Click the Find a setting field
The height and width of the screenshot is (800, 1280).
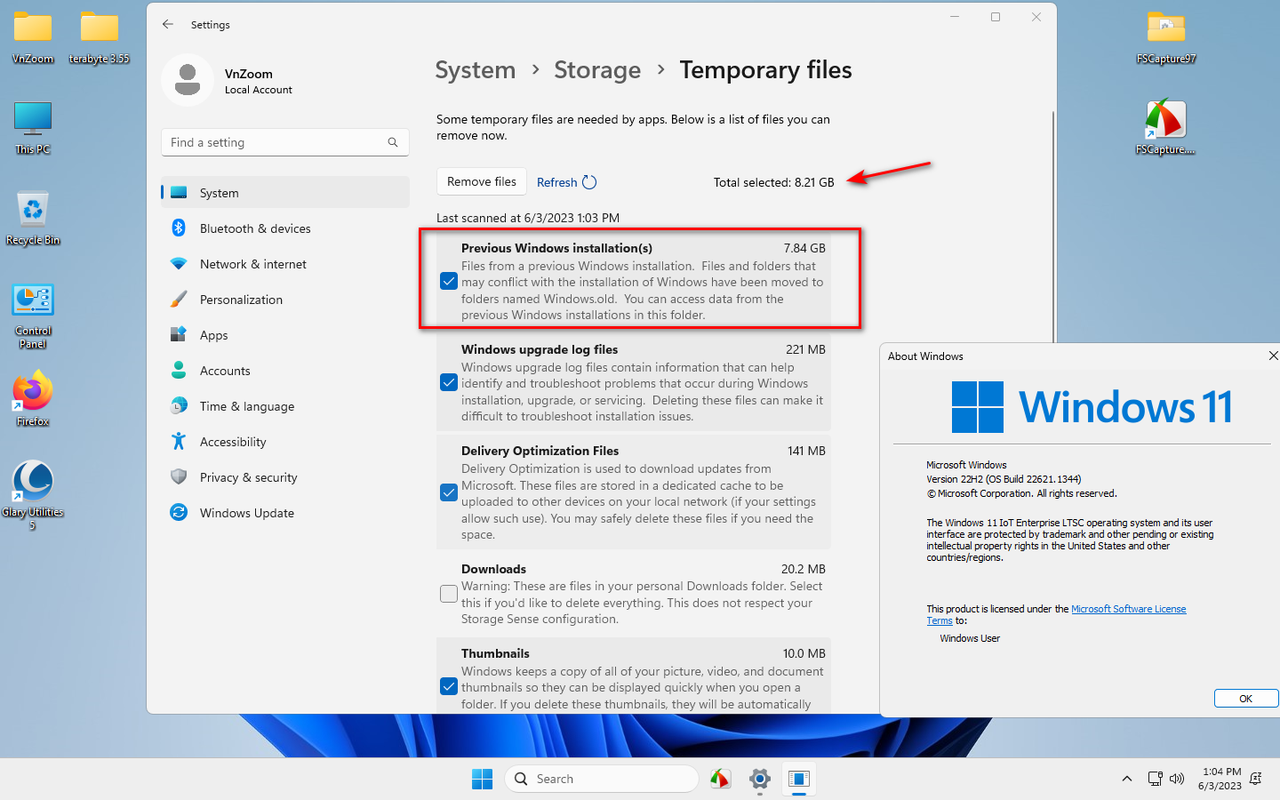tap(285, 143)
